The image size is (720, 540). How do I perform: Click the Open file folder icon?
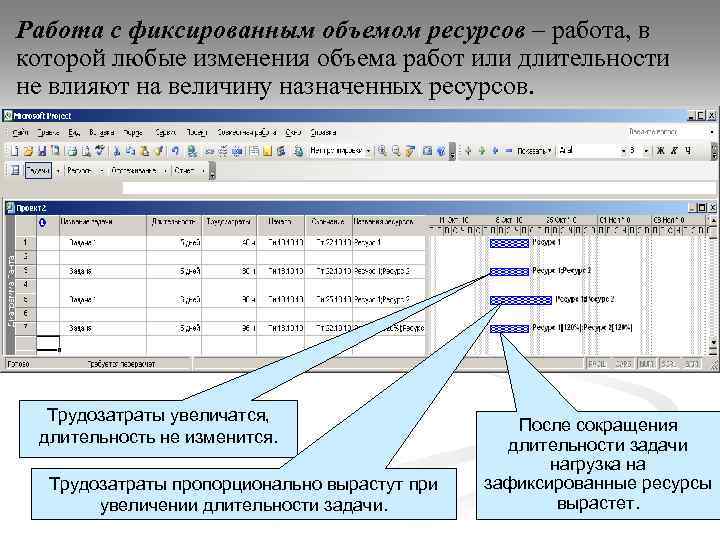[x=28, y=151]
